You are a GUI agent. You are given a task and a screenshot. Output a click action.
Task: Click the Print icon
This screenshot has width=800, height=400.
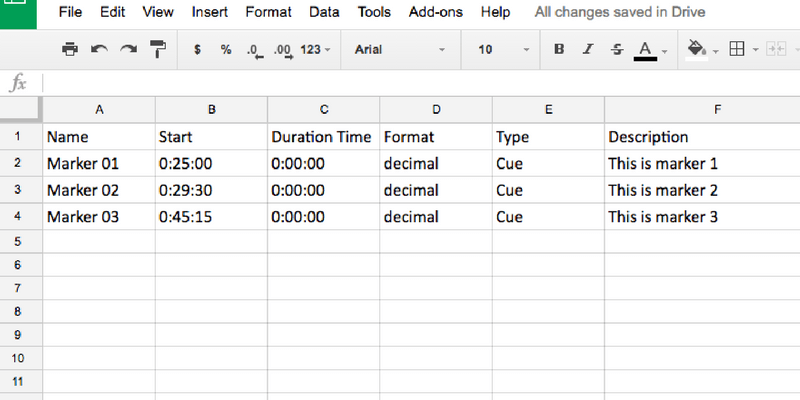tap(69, 49)
